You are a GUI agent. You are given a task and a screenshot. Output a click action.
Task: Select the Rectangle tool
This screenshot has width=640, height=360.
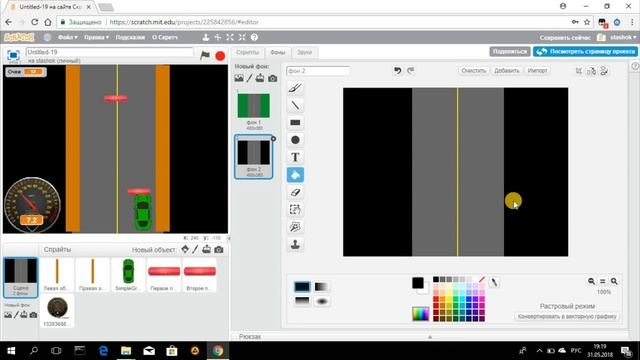295,122
